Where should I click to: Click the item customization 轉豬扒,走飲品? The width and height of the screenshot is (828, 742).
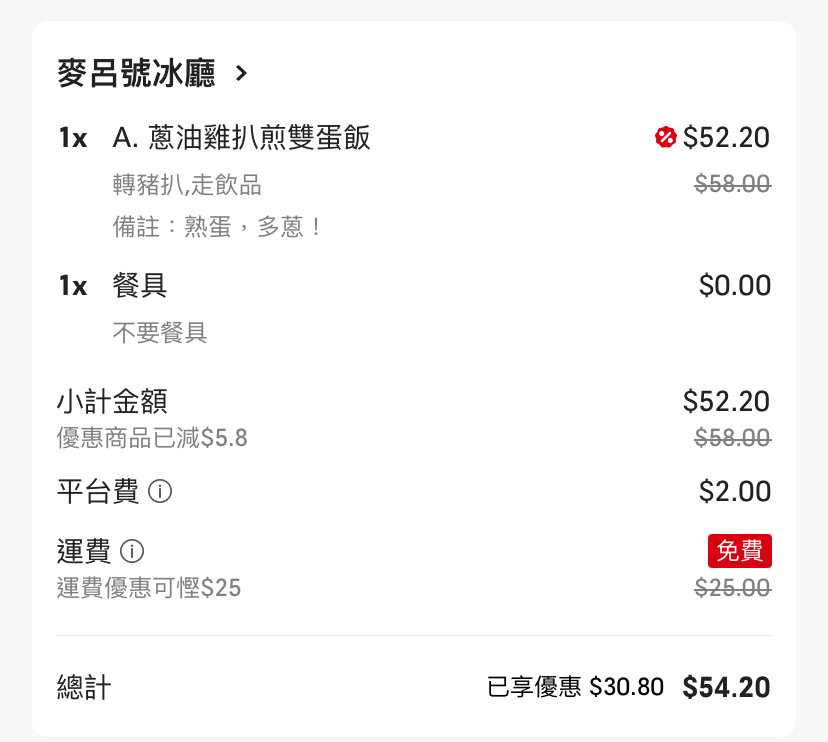point(187,185)
